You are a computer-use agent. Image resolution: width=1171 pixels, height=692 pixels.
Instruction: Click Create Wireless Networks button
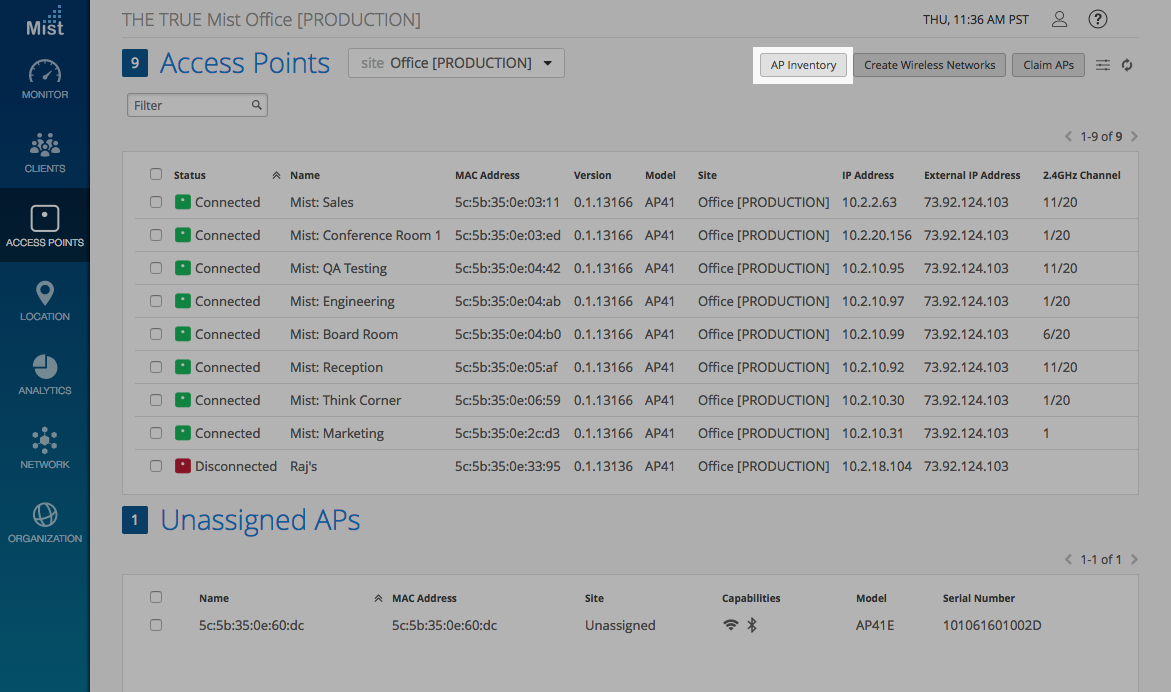click(929, 65)
